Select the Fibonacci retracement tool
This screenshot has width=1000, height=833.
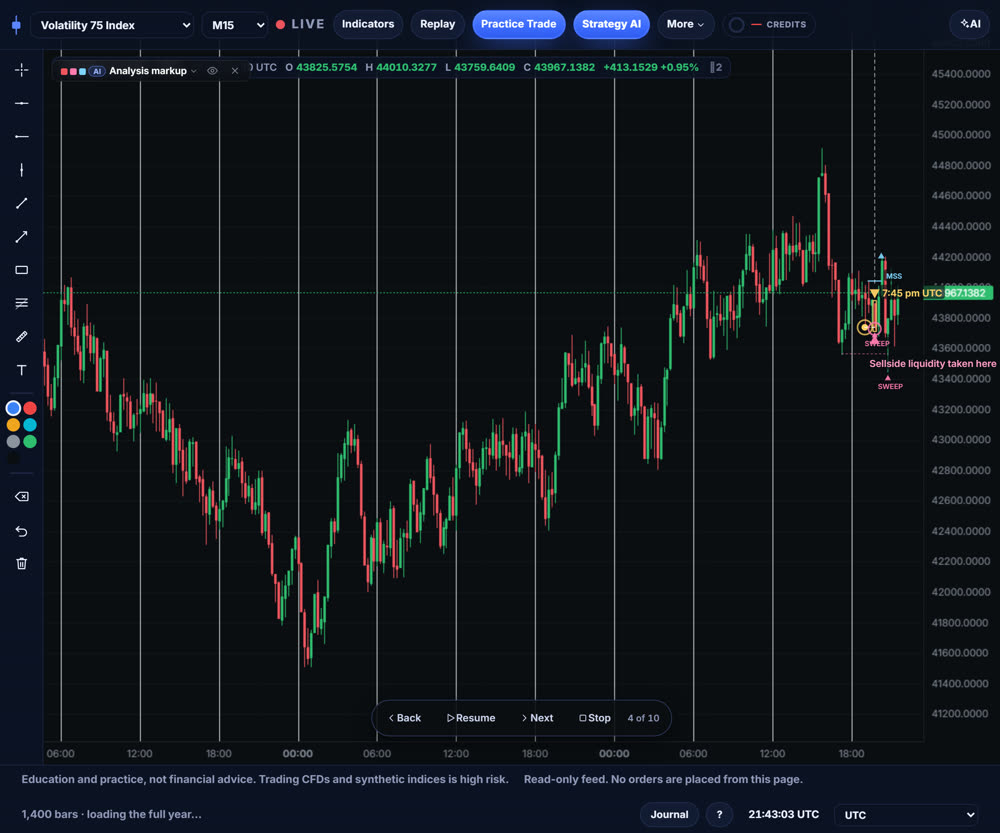22,303
